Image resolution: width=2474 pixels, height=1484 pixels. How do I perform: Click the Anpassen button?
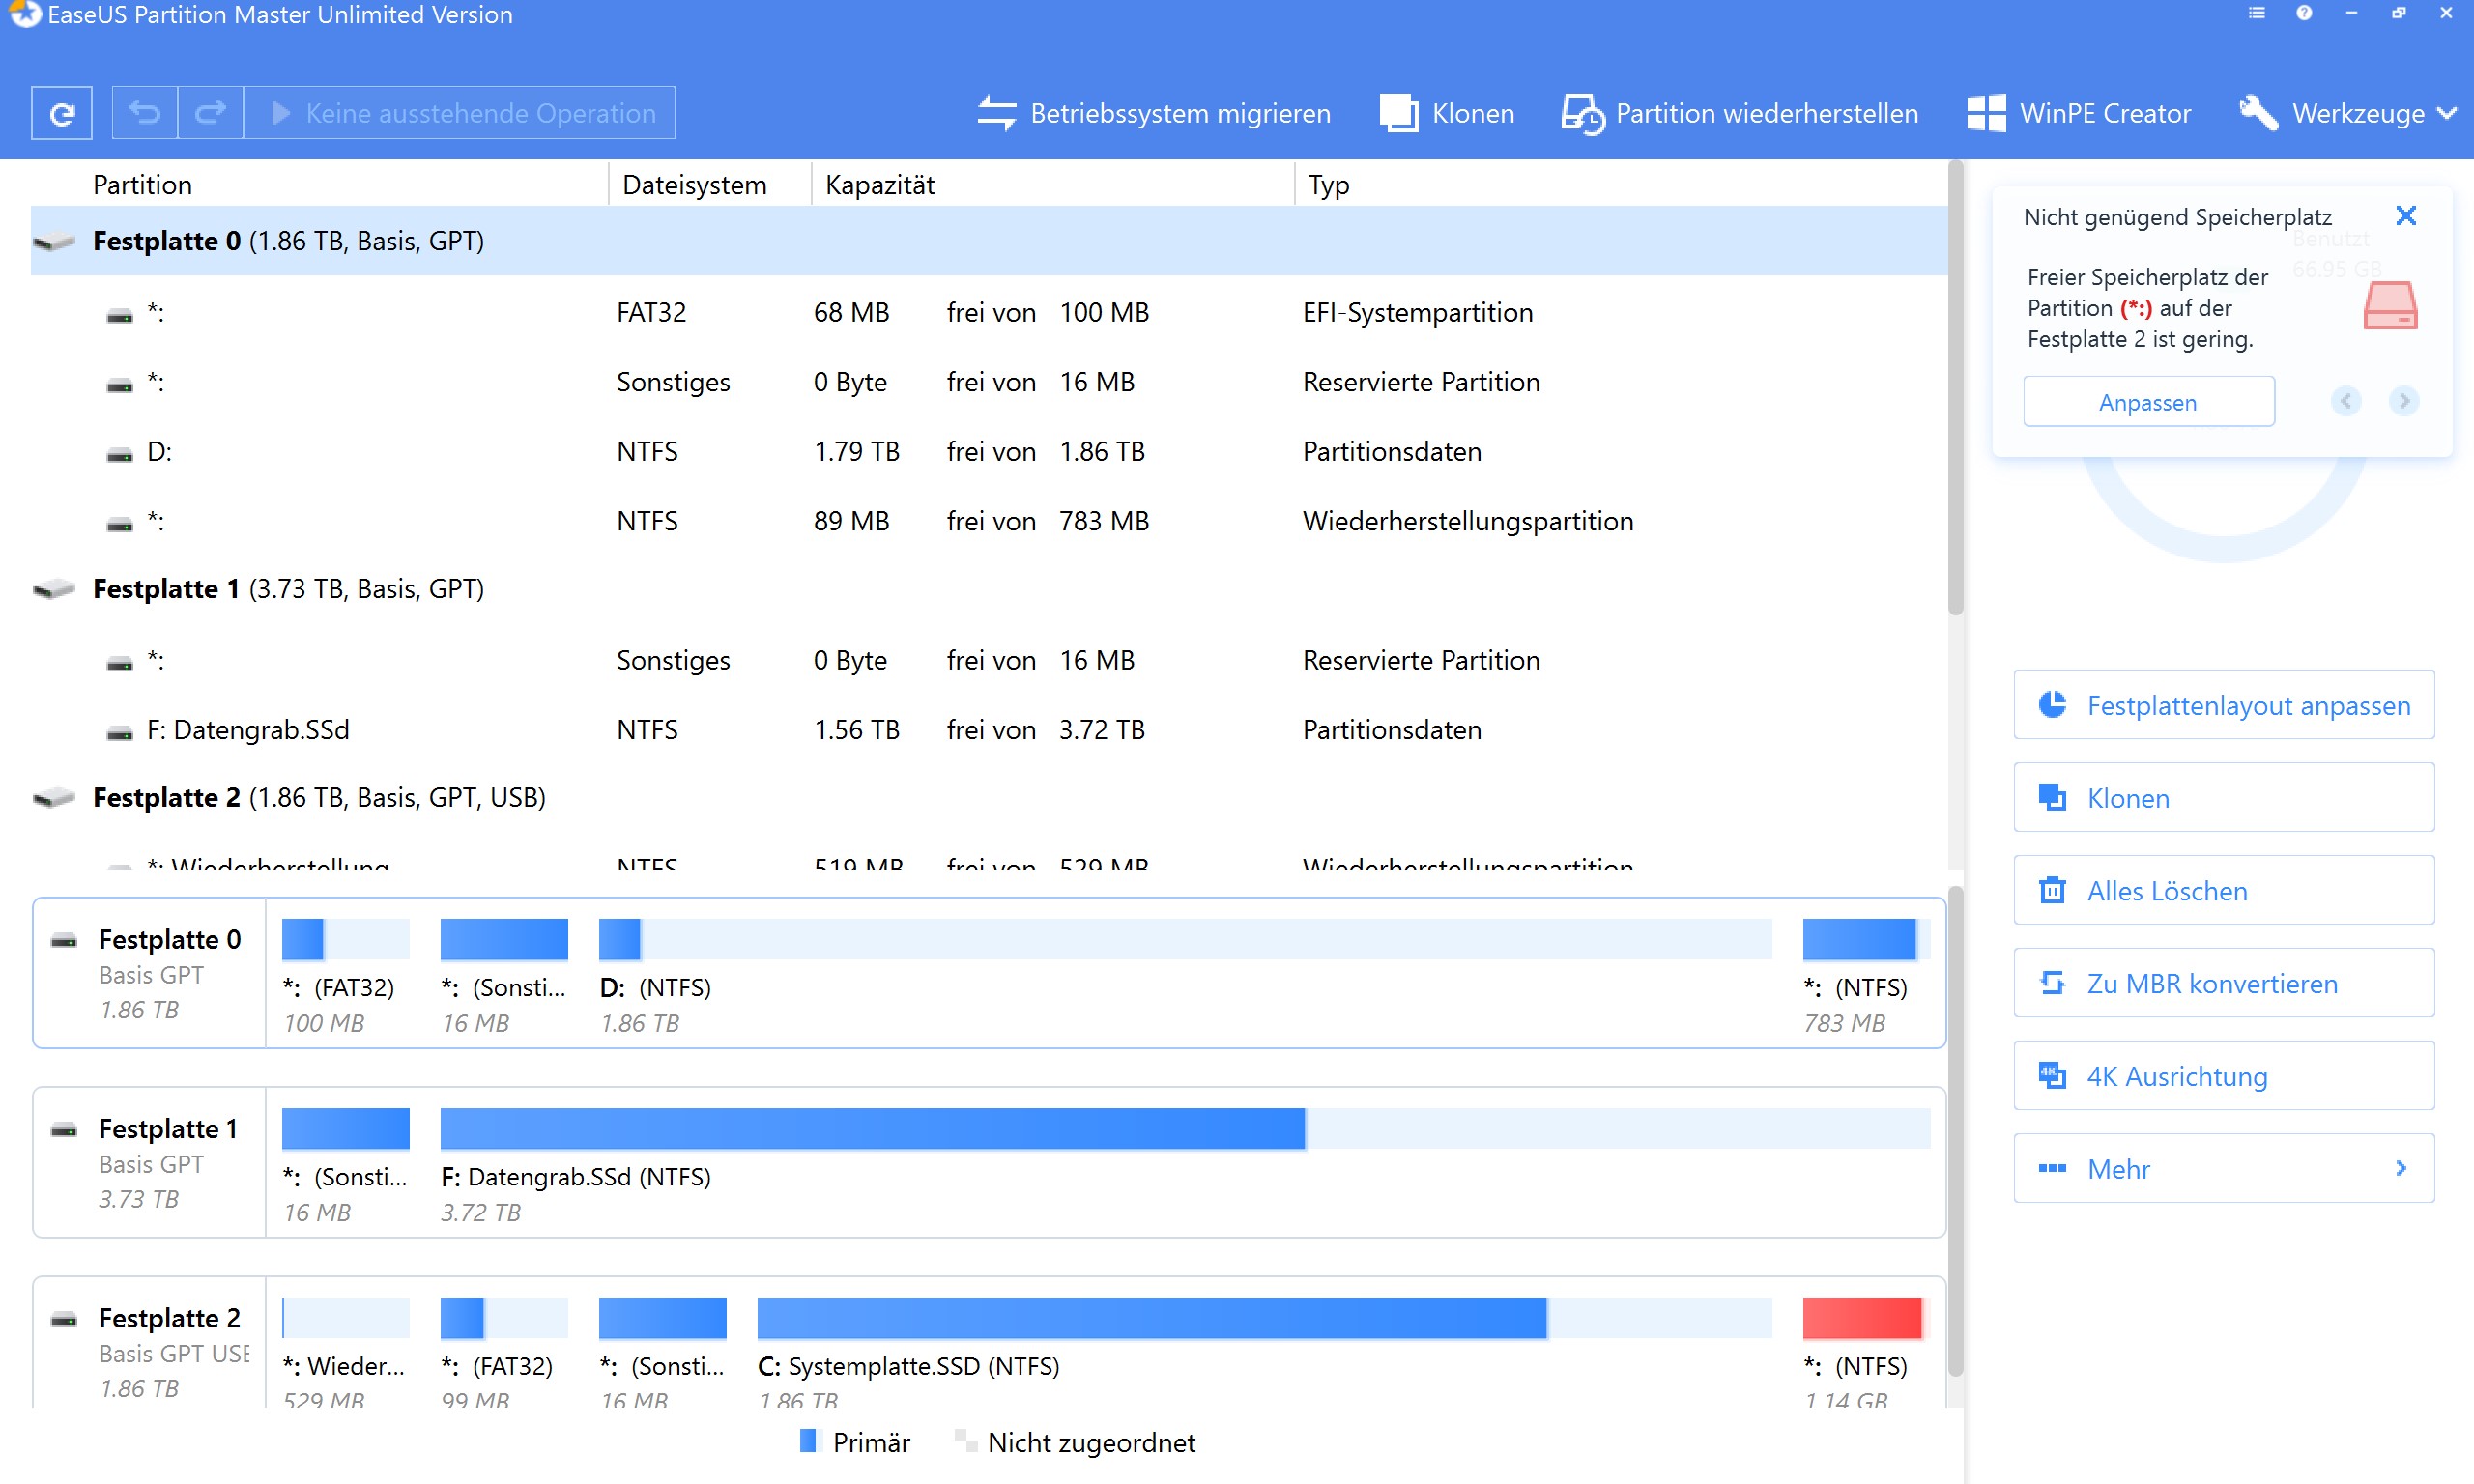(x=2148, y=402)
